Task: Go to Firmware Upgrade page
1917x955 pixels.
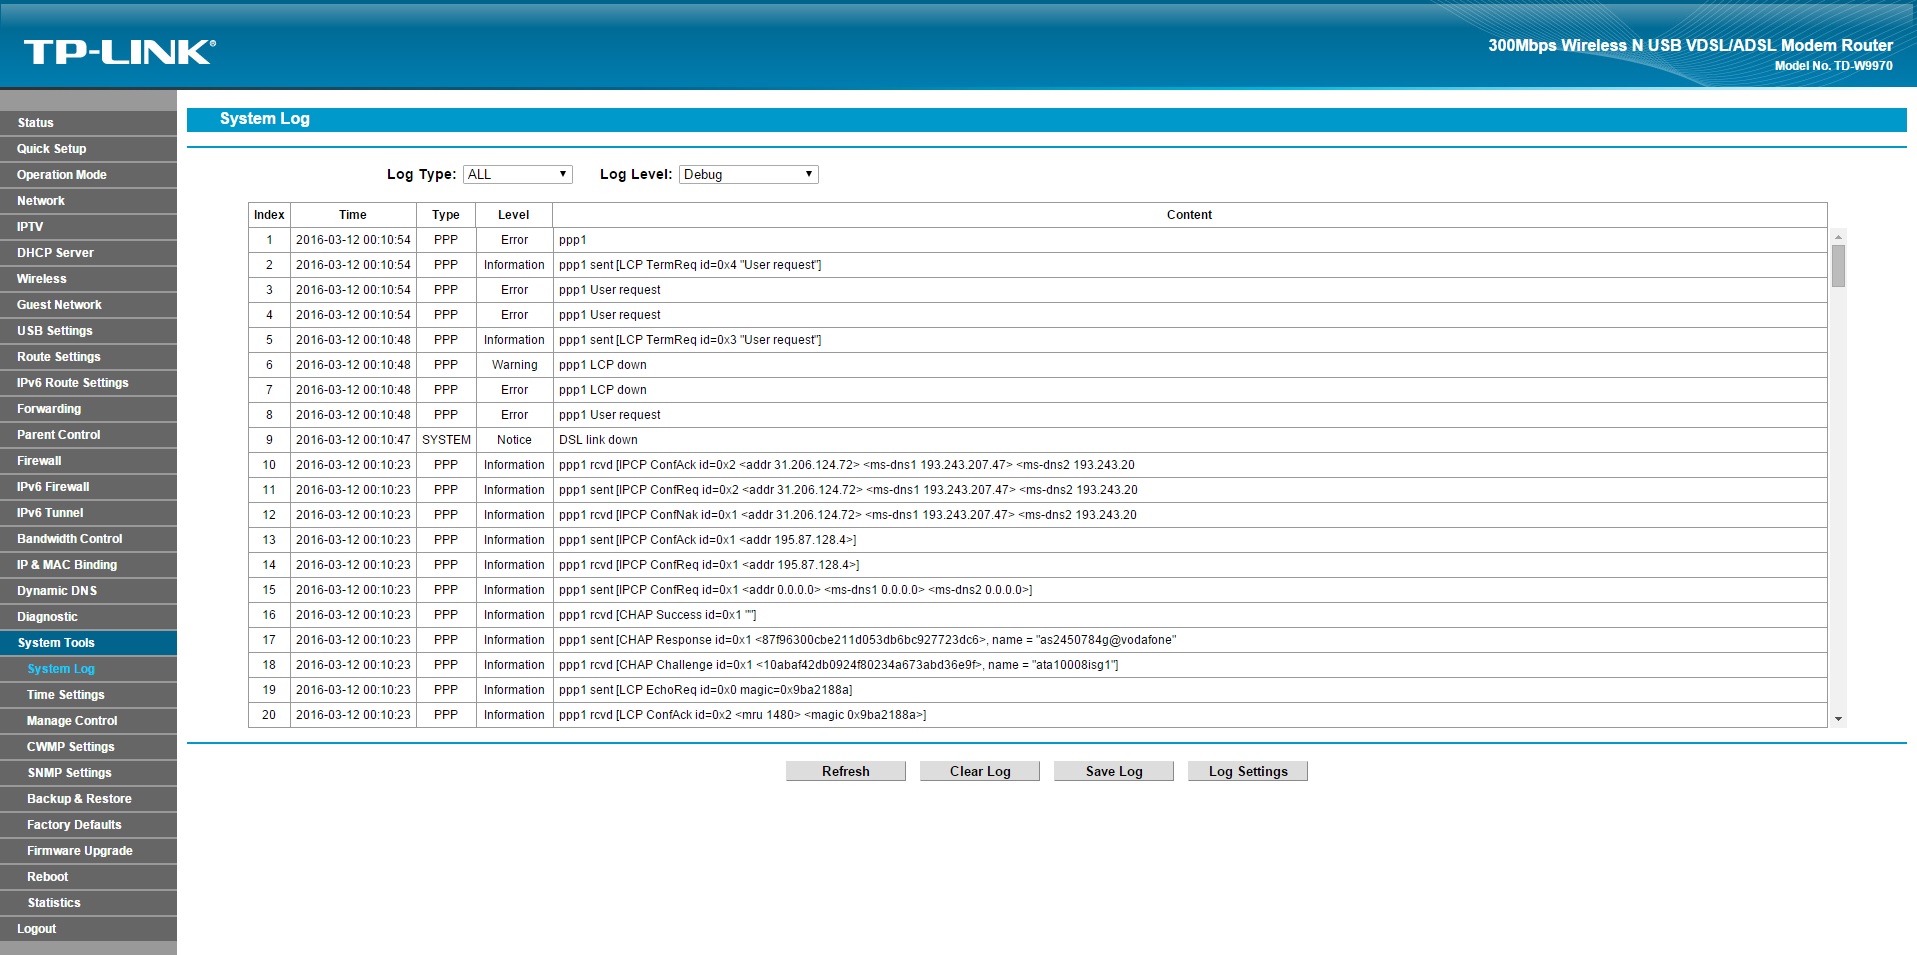Action: point(88,851)
